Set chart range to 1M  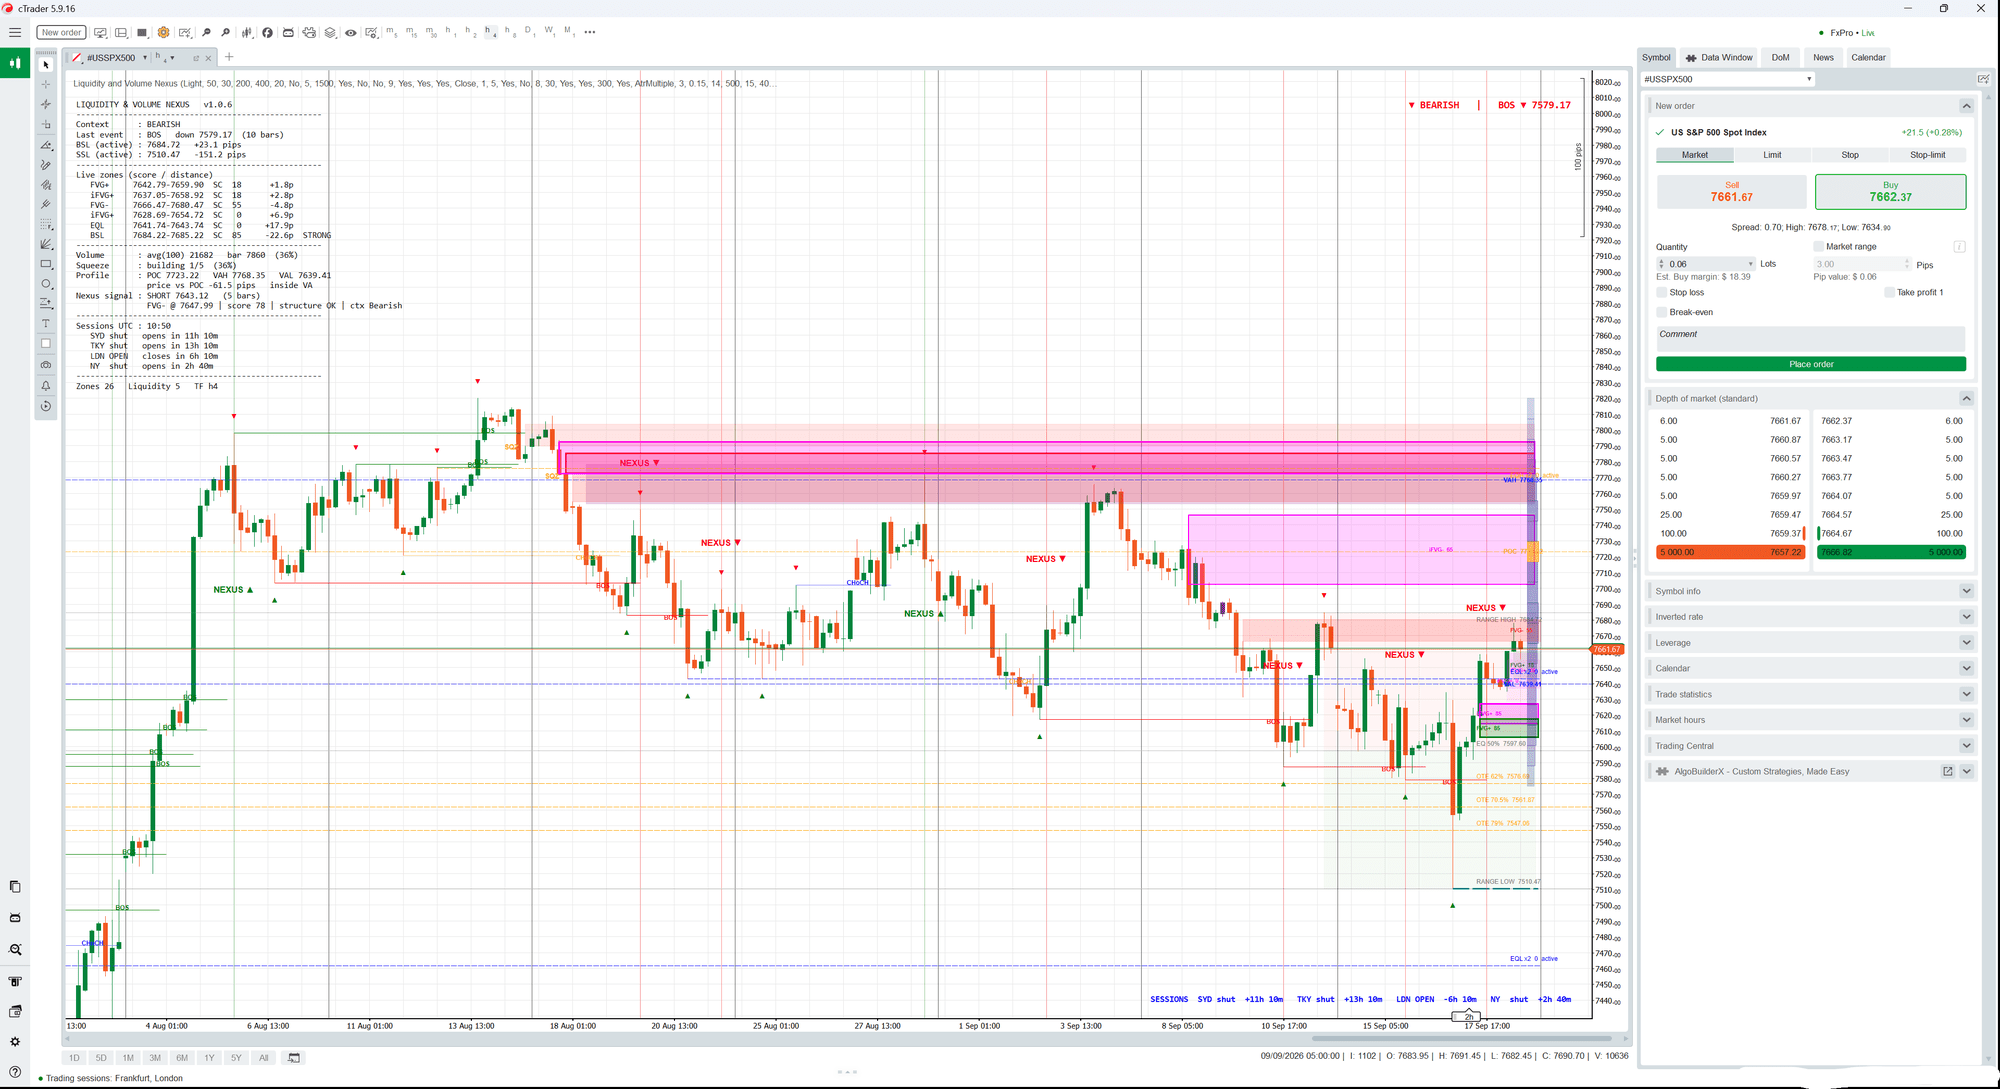pos(128,1058)
